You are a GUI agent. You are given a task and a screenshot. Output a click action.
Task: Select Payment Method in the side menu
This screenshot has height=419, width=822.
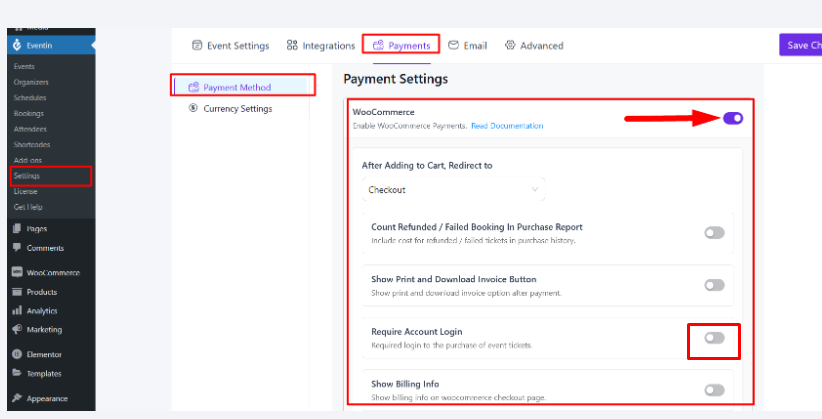click(x=241, y=87)
